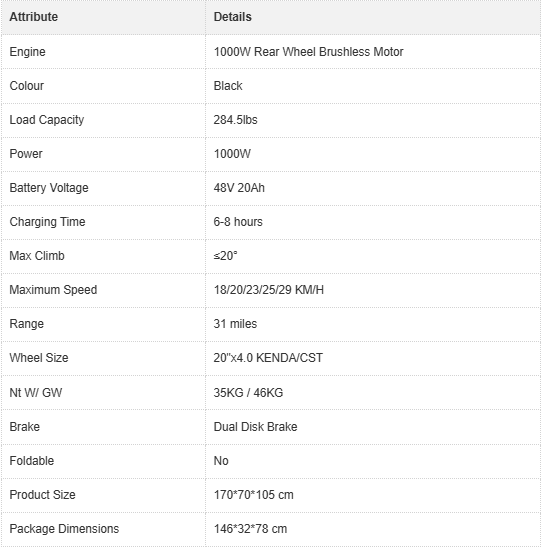
Task: Click the Details column header
Action: click(x=232, y=17)
